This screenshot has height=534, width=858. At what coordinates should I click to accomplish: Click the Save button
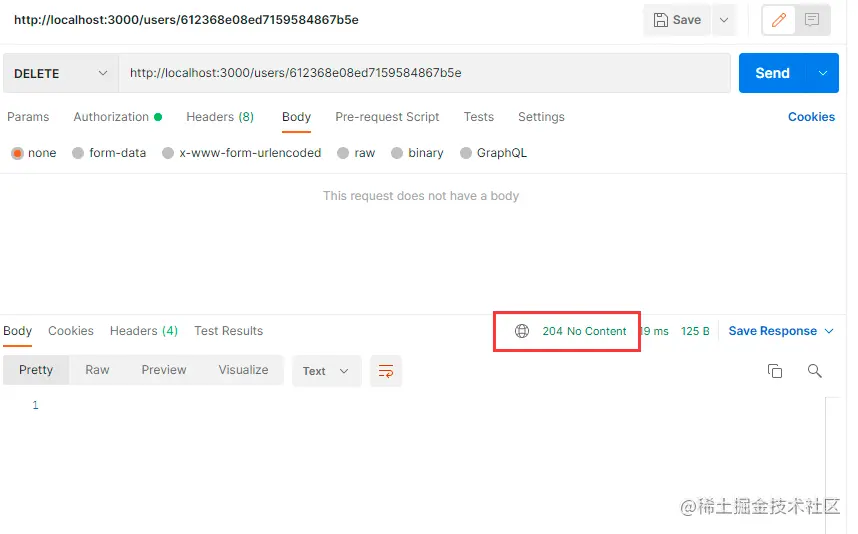pos(677,20)
